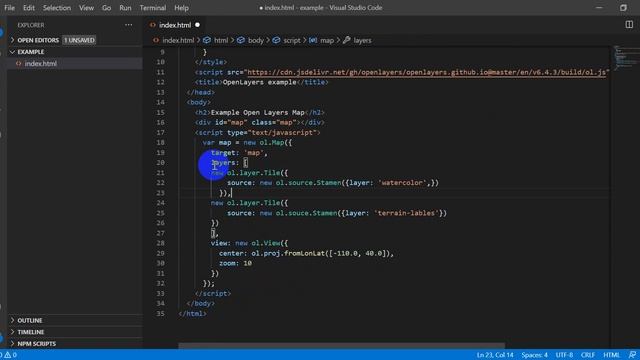Open index.html in the Explorer tree
640x360 pixels.
(75, 64)
